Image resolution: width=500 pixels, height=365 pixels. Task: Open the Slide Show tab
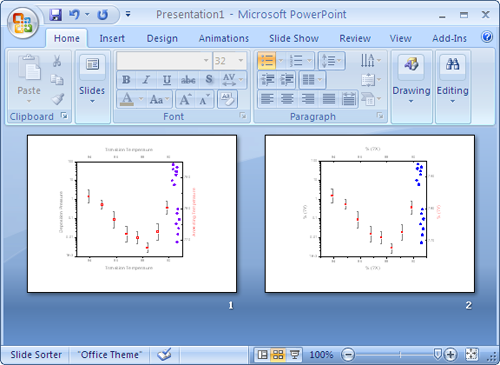click(x=294, y=39)
